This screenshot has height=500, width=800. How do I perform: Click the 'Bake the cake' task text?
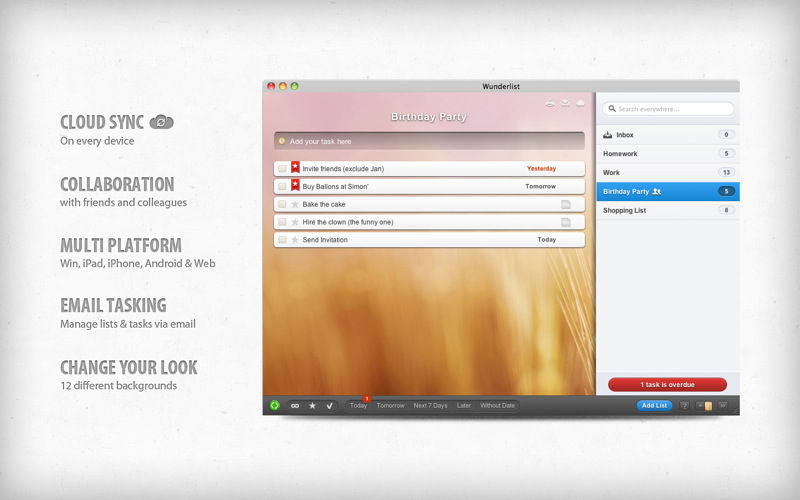(x=324, y=204)
